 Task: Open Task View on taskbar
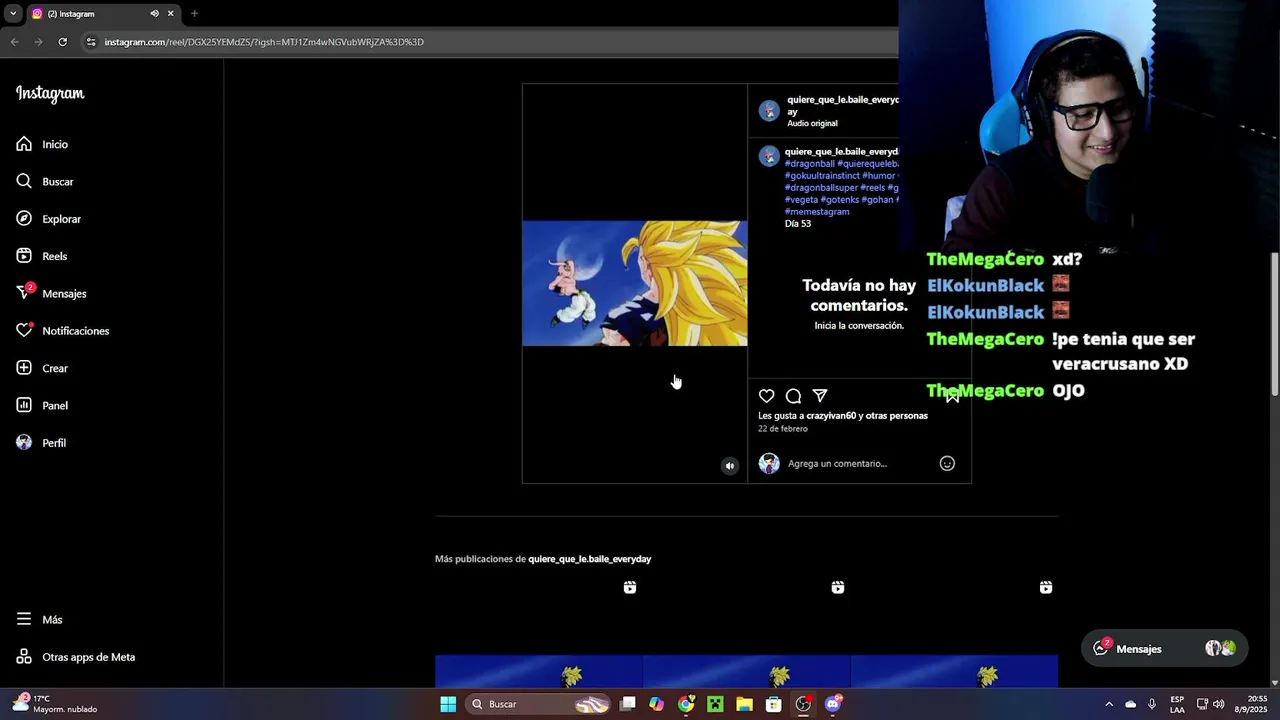627,704
